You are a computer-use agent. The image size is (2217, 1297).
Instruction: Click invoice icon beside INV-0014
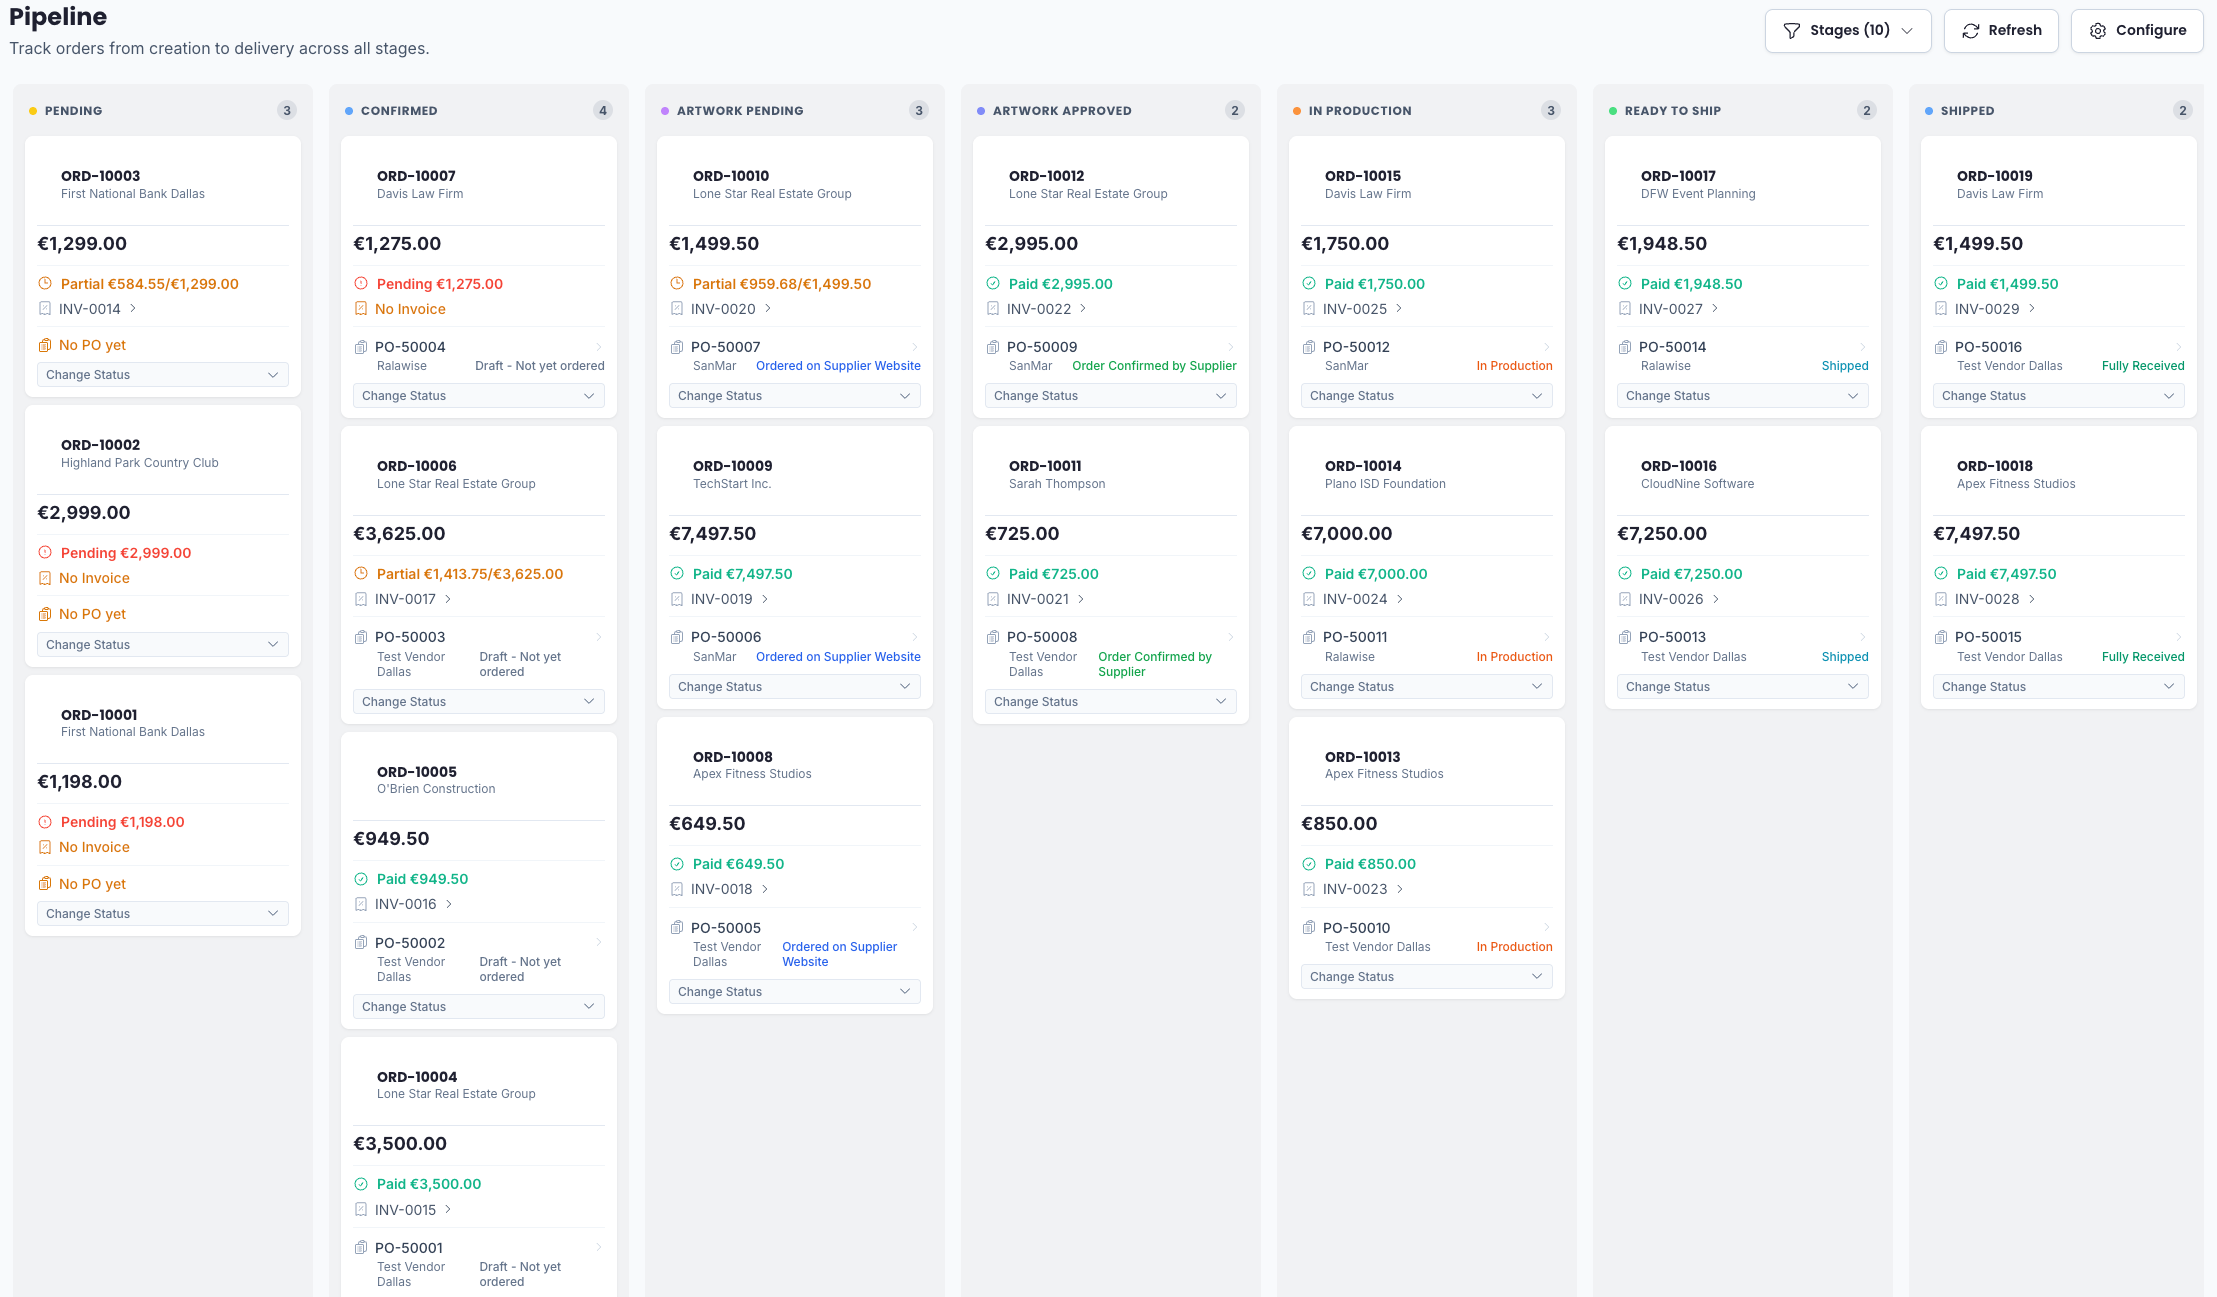point(45,309)
